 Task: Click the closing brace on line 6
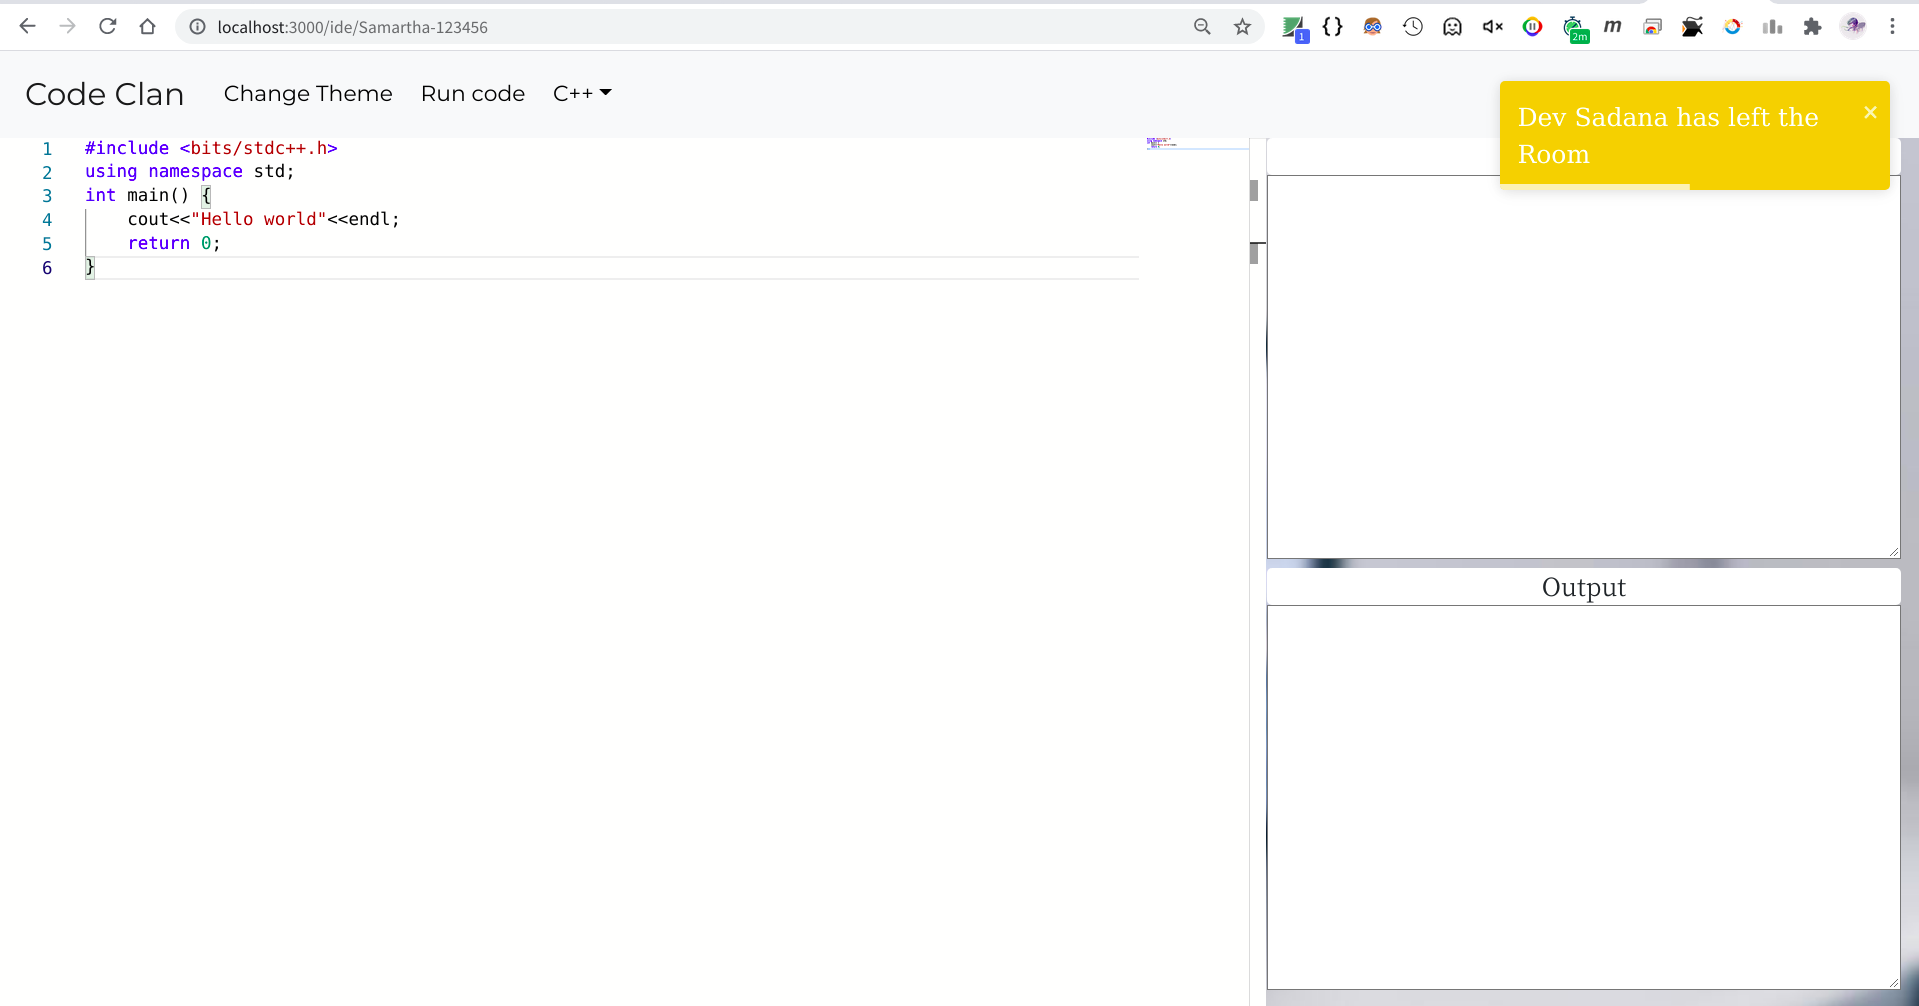click(x=90, y=267)
